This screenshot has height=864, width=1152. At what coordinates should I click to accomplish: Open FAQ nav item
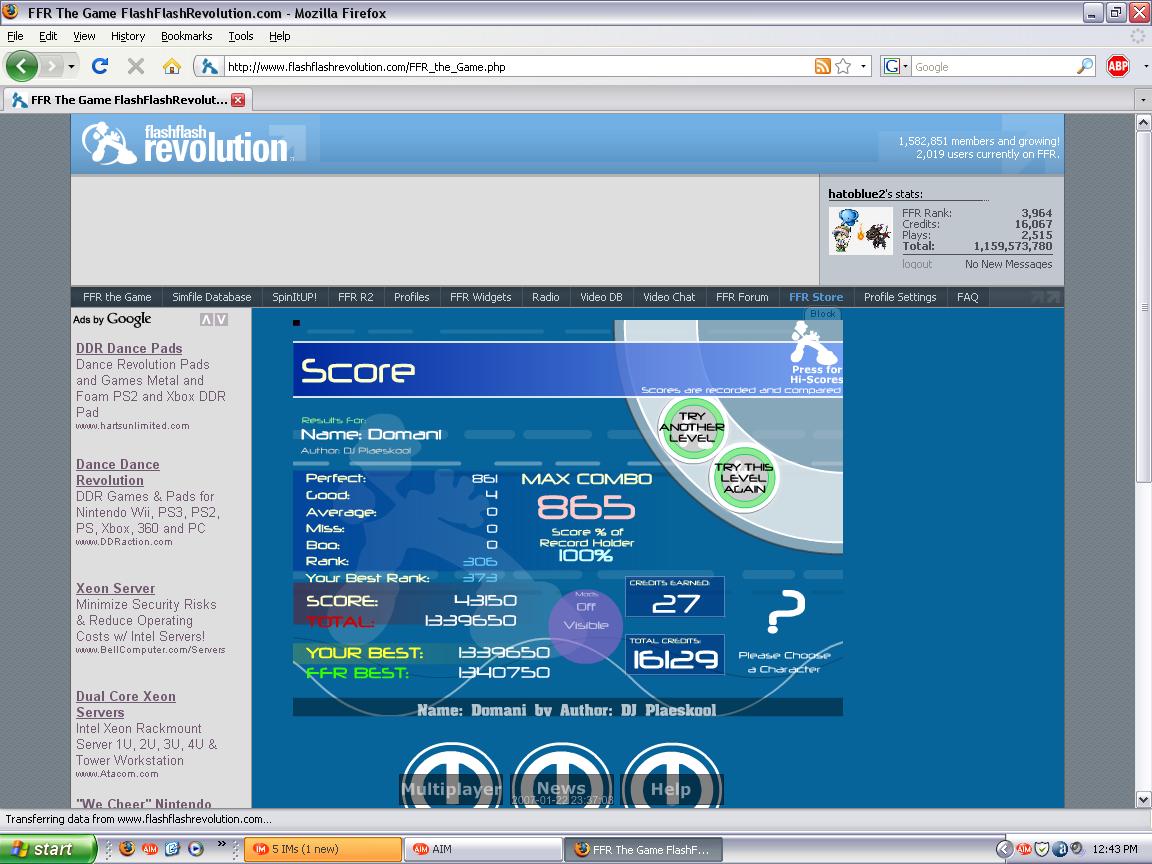968,297
